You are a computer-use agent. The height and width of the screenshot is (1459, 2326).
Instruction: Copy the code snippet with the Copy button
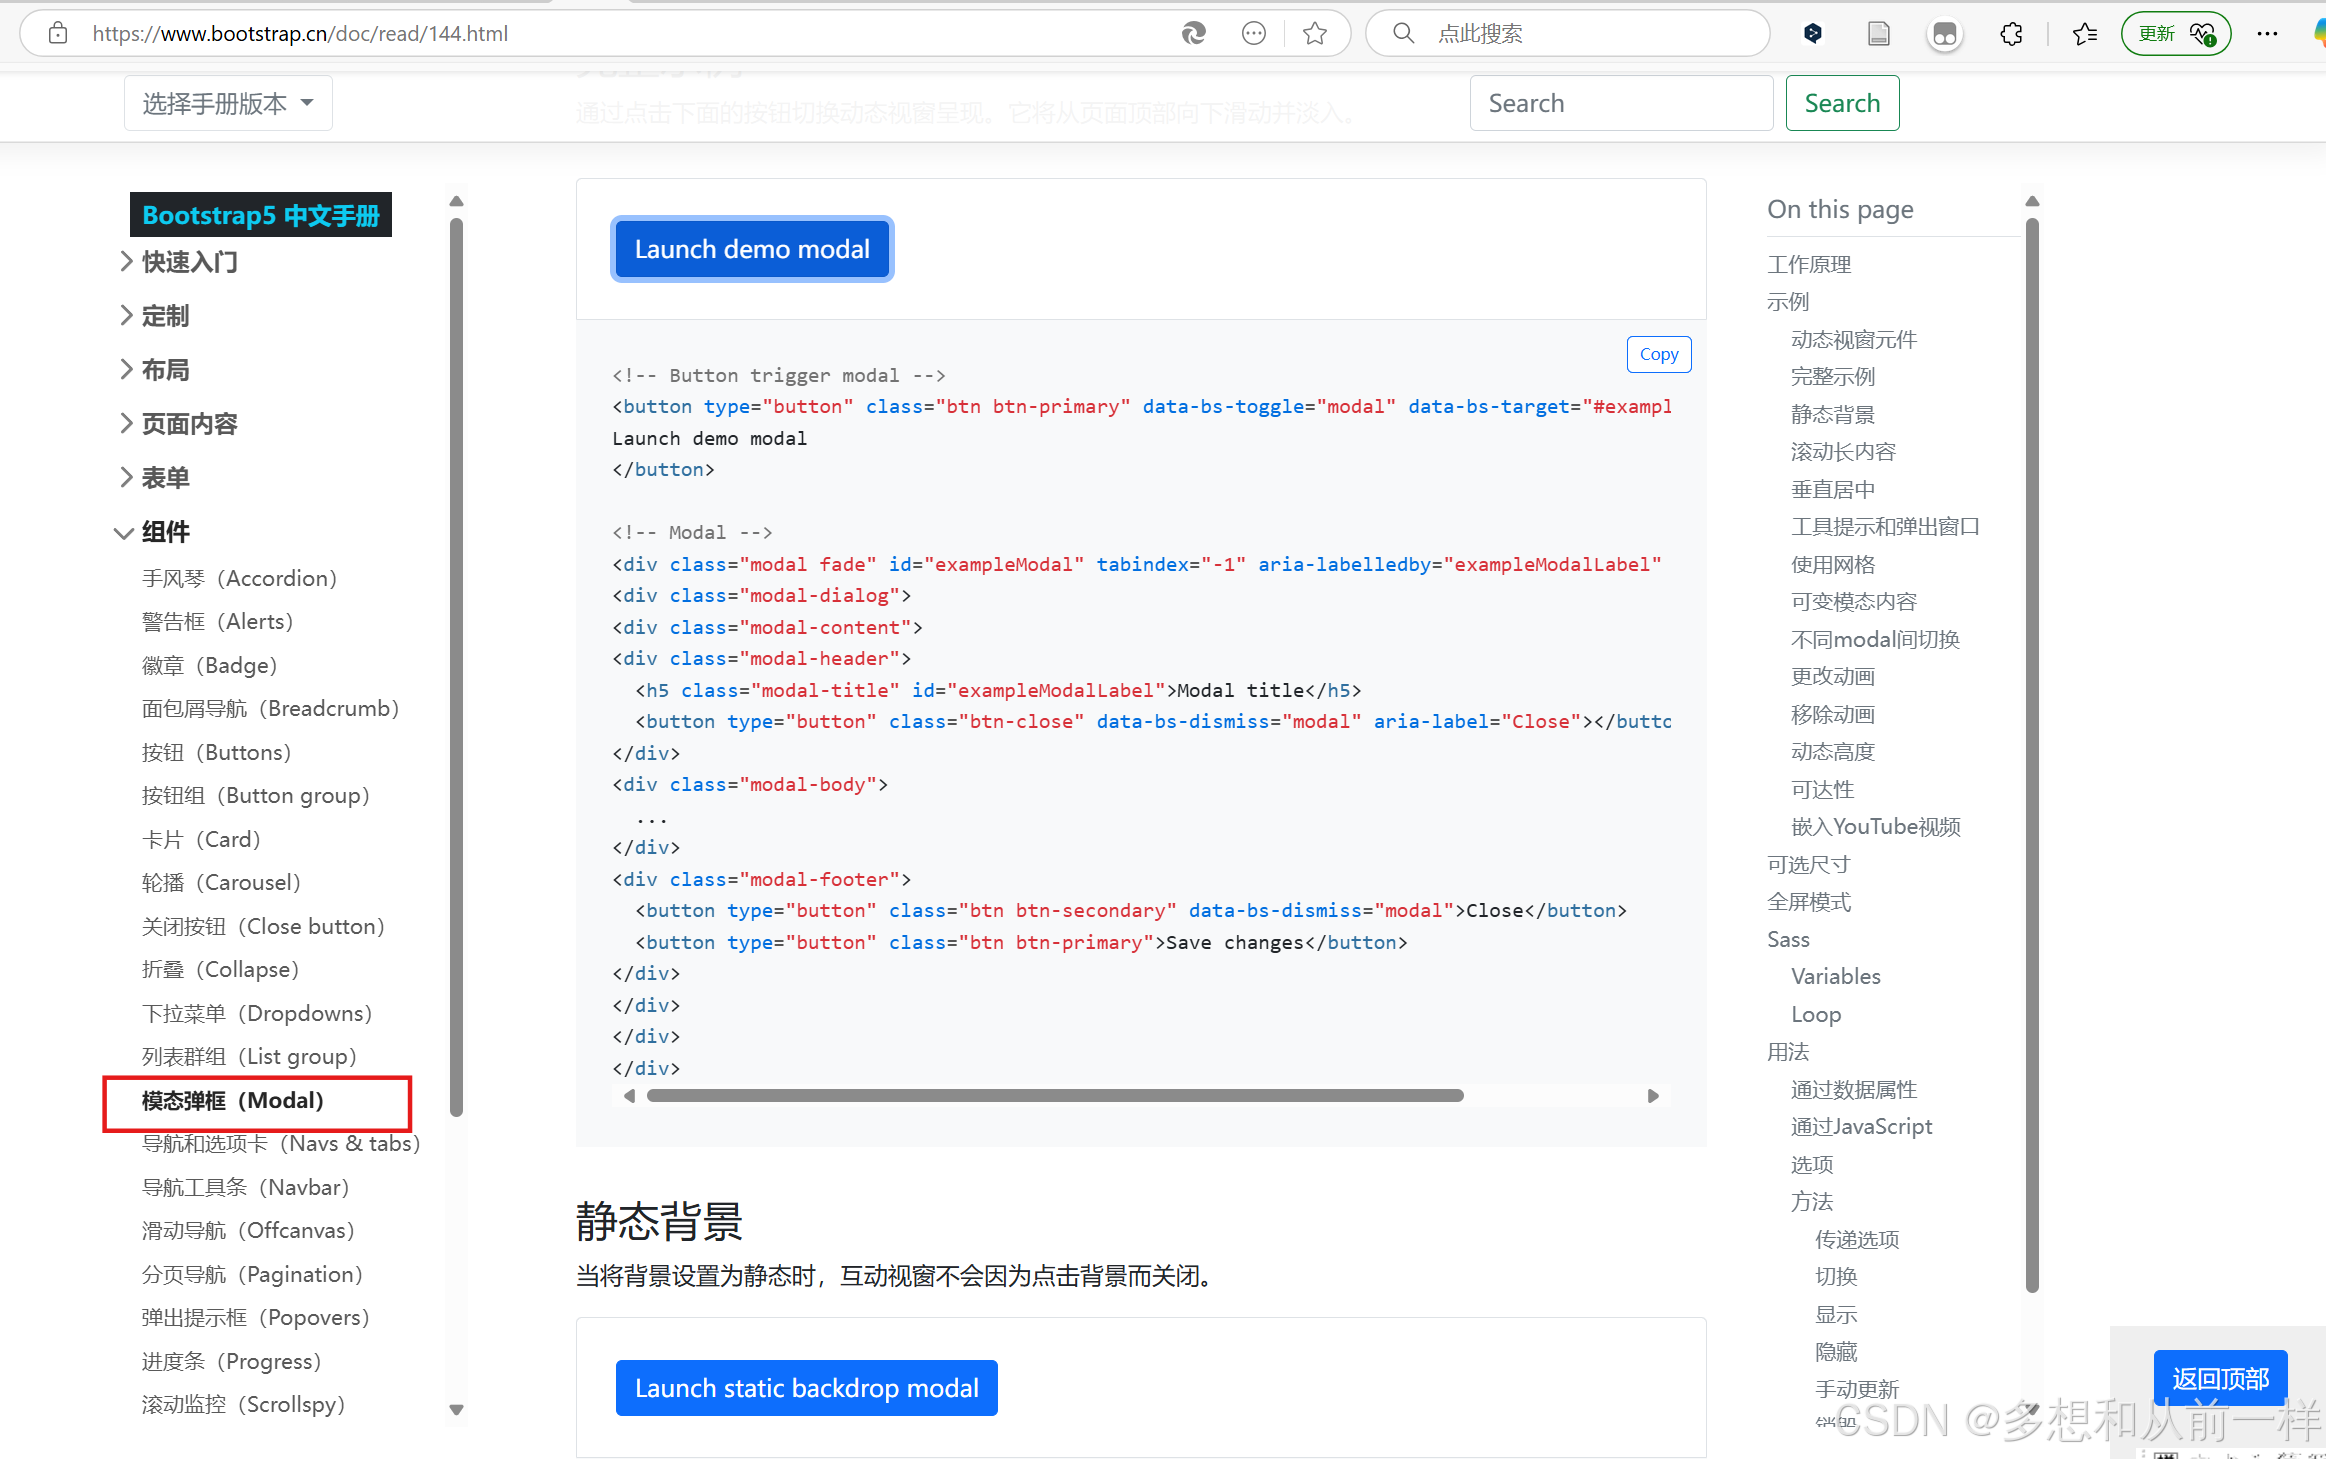pos(1658,354)
